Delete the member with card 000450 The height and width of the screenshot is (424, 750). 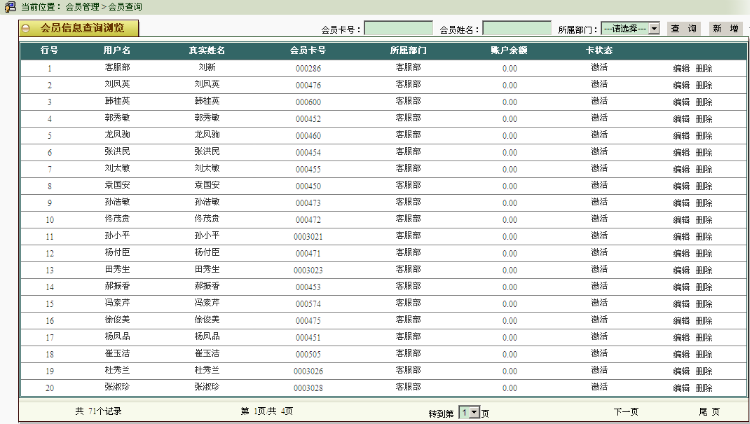coord(704,186)
